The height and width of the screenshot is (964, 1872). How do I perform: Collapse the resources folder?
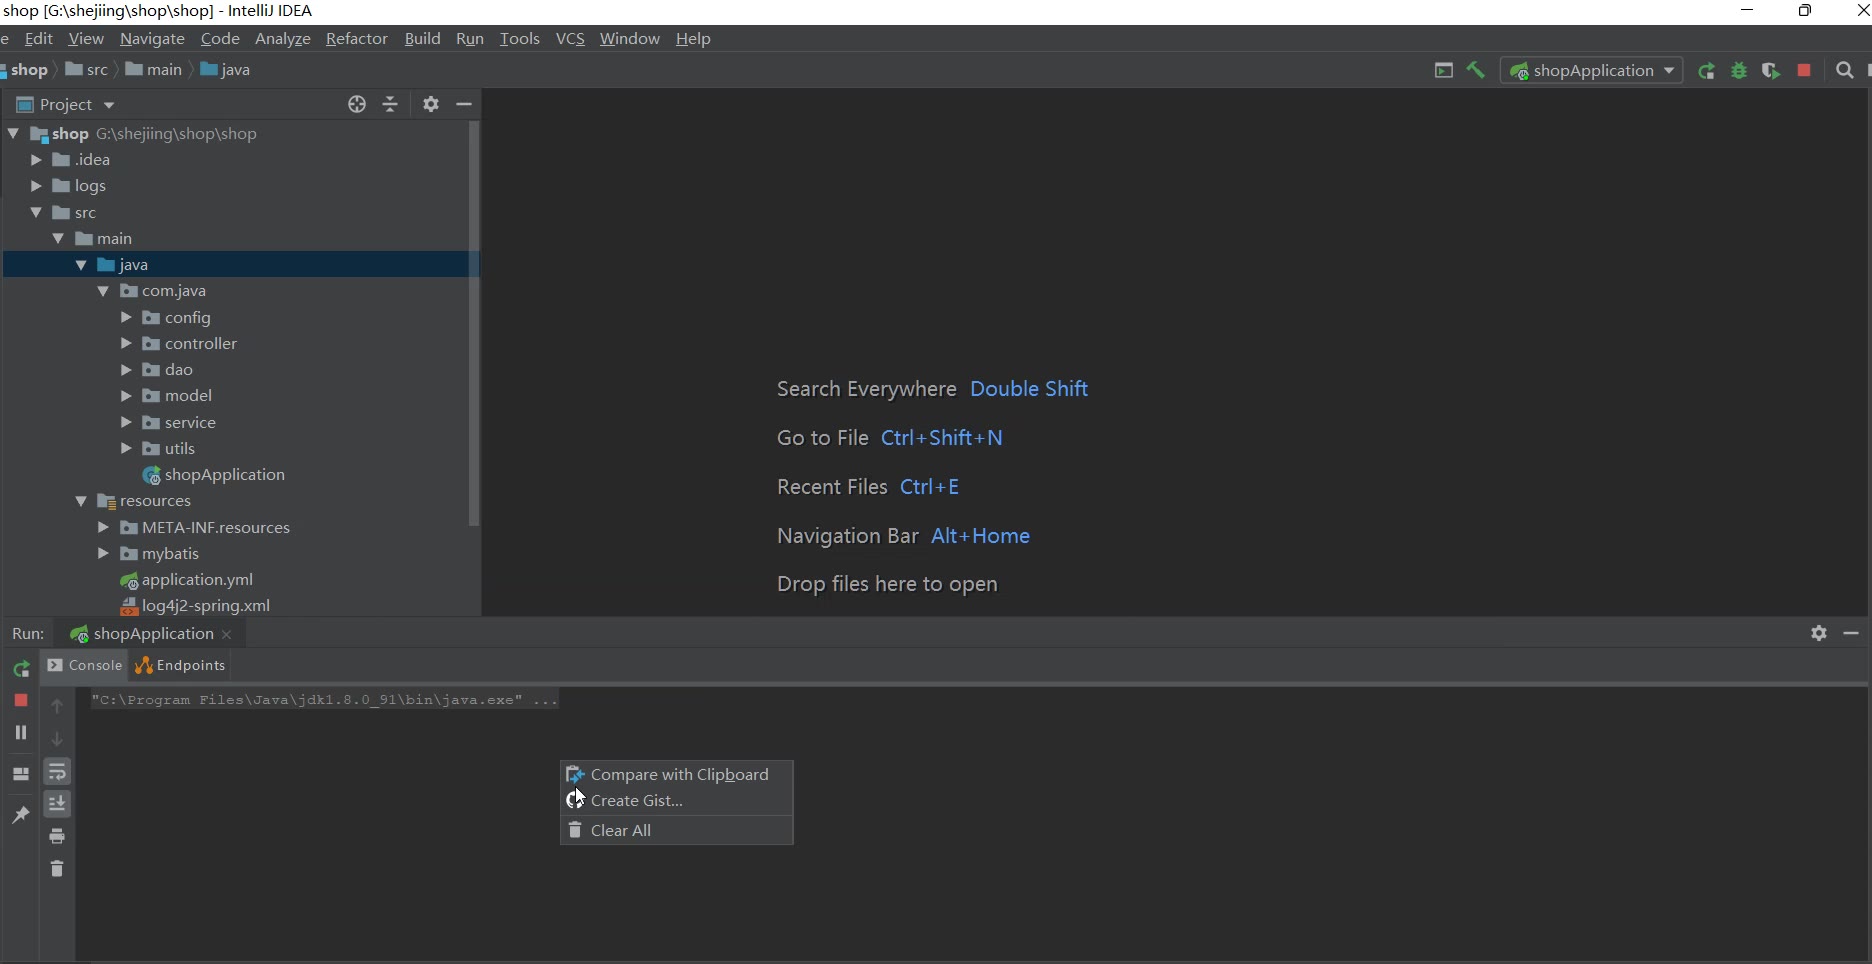pyautogui.click(x=81, y=501)
